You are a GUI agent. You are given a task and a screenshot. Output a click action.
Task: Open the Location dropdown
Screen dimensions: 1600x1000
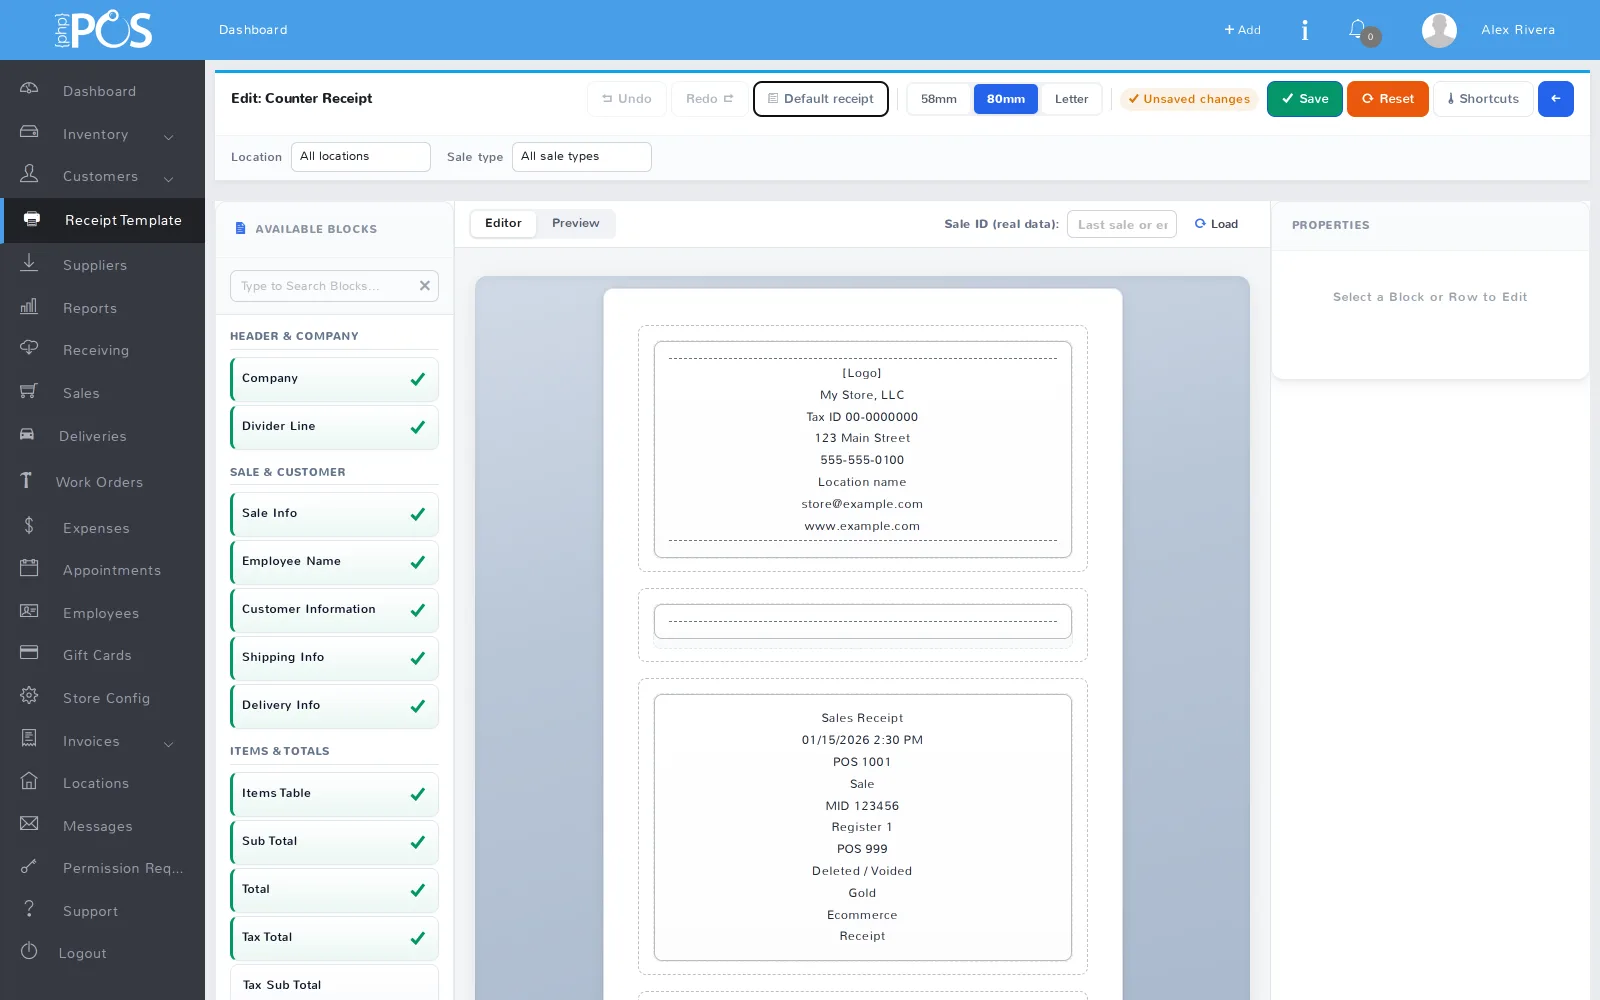point(361,157)
